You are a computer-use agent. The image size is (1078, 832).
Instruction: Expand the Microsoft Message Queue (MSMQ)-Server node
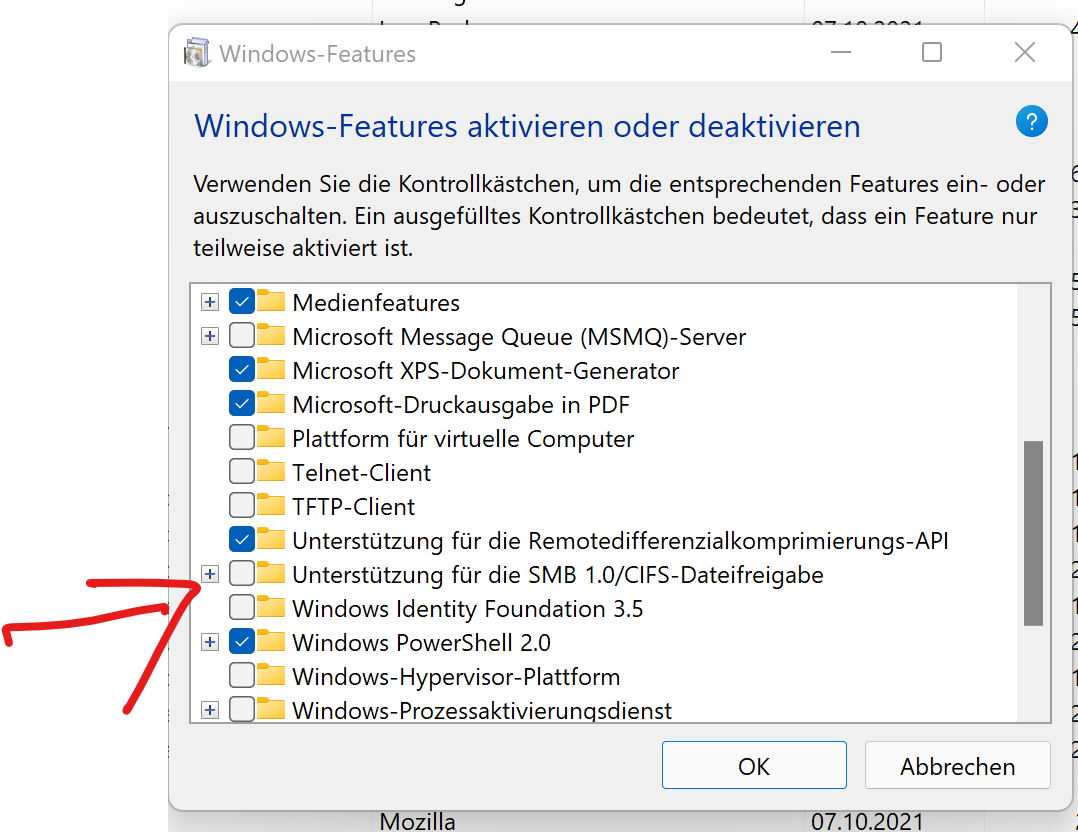(210, 336)
